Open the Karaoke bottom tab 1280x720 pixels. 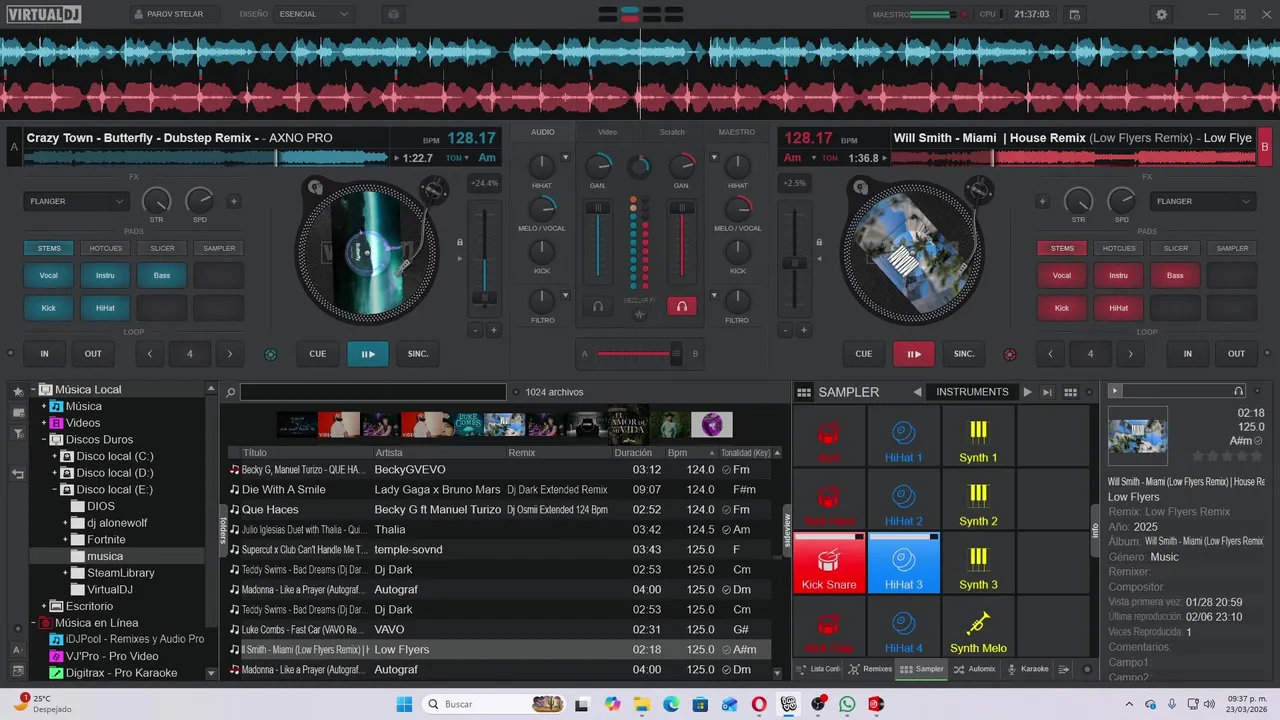click(x=1028, y=669)
